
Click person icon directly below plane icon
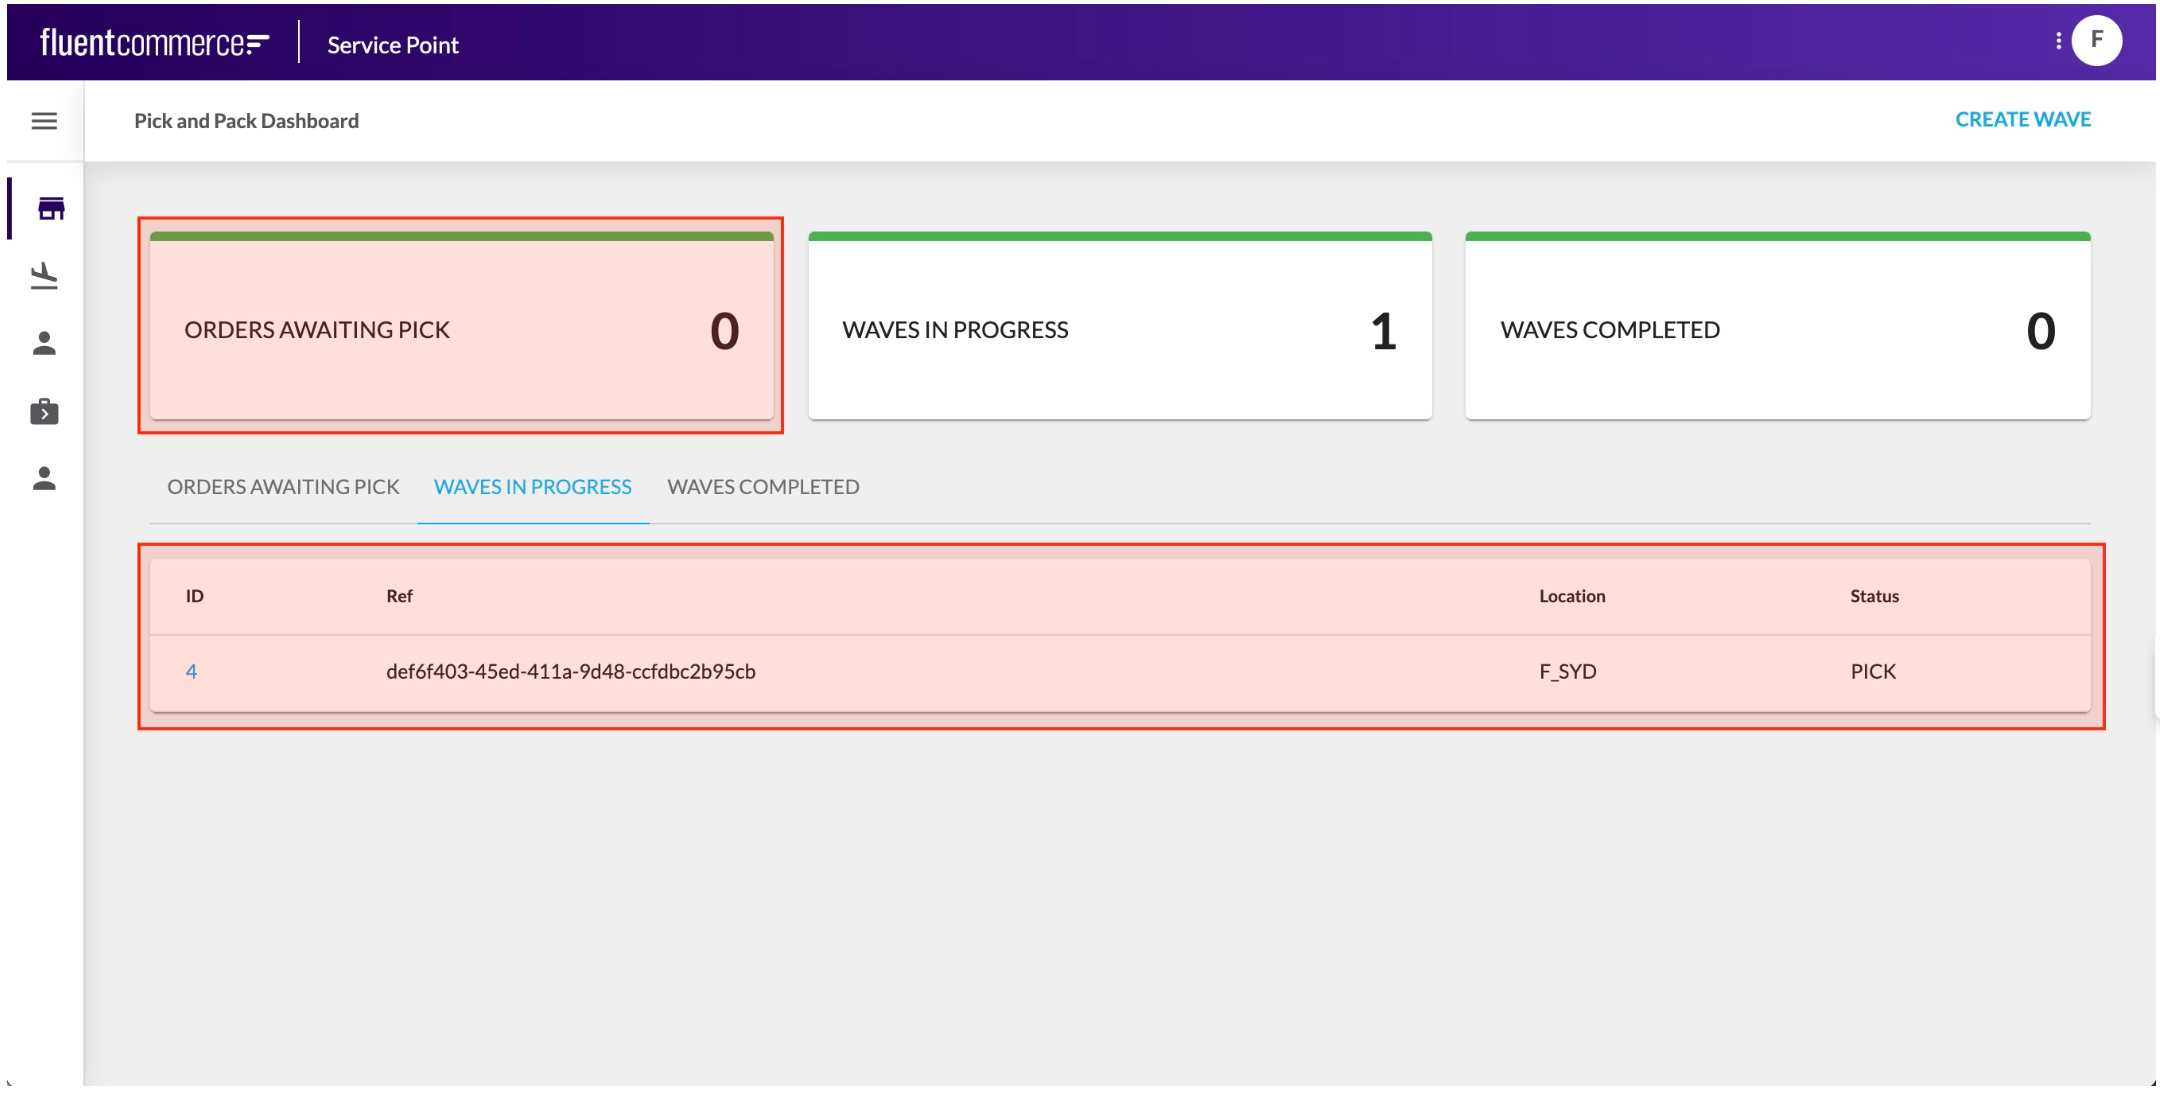(44, 344)
